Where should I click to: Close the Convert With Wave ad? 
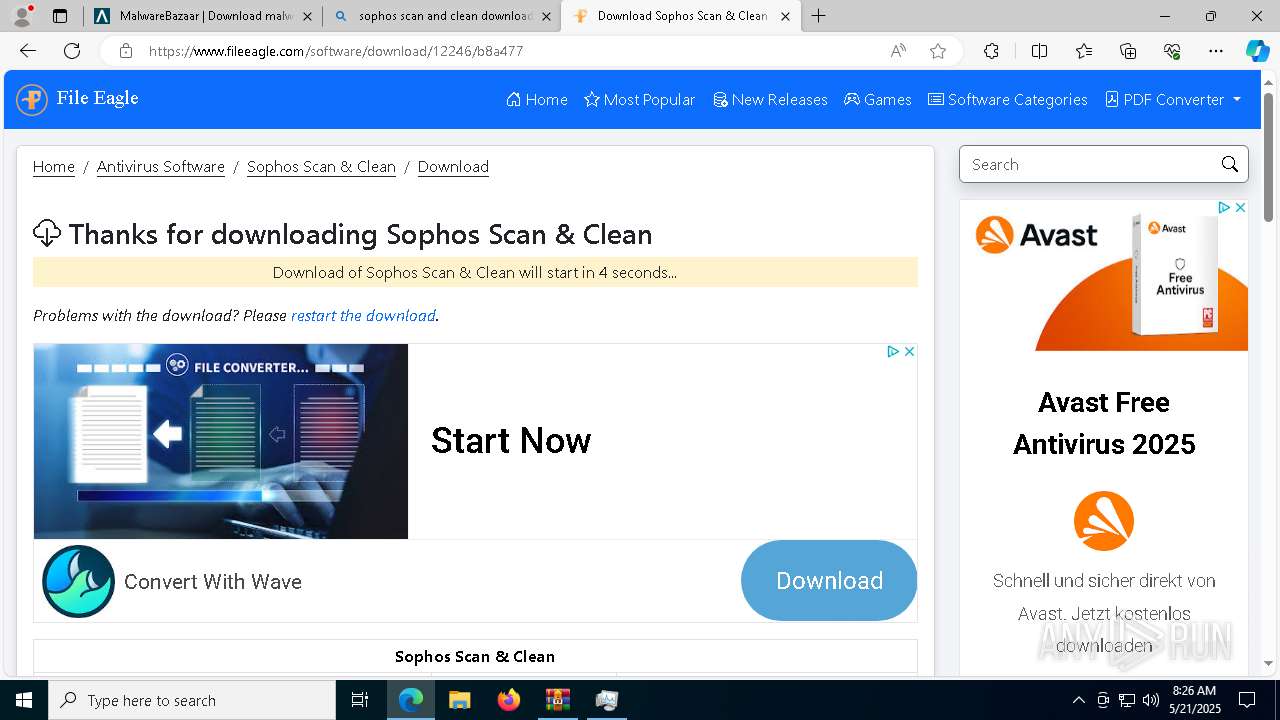click(x=909, y=351)
